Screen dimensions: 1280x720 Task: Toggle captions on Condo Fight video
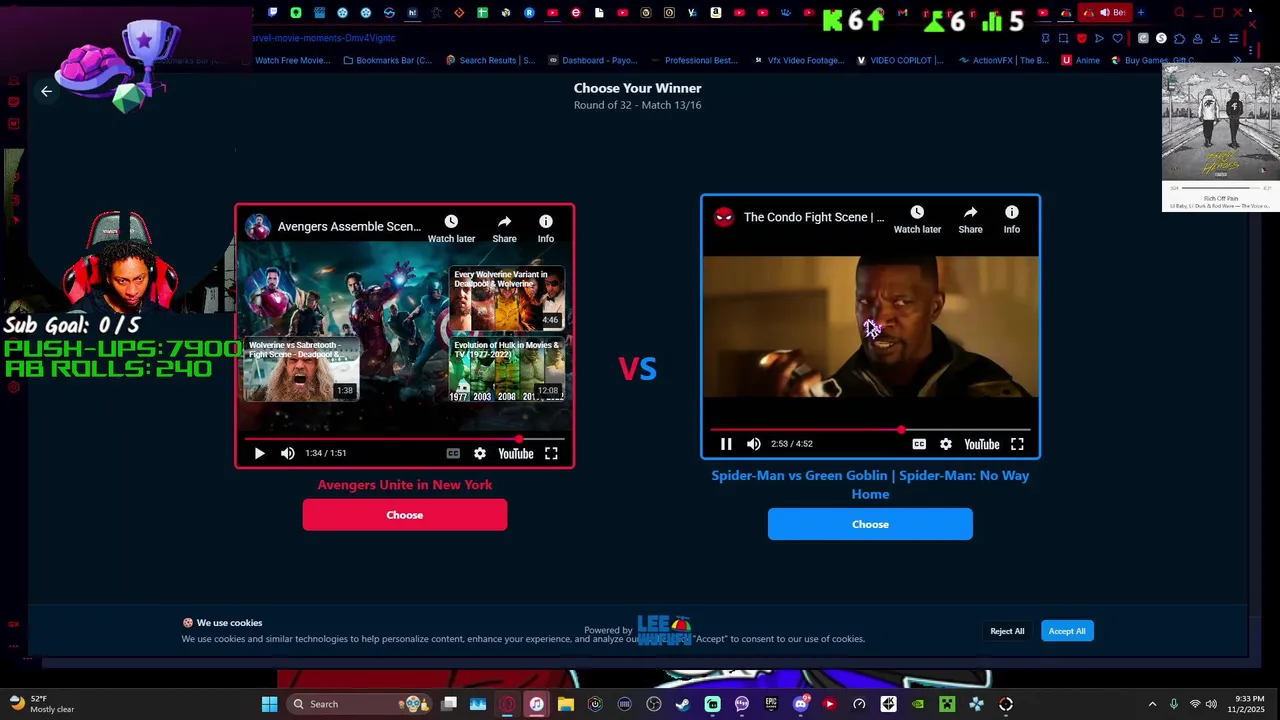point(919,444)
